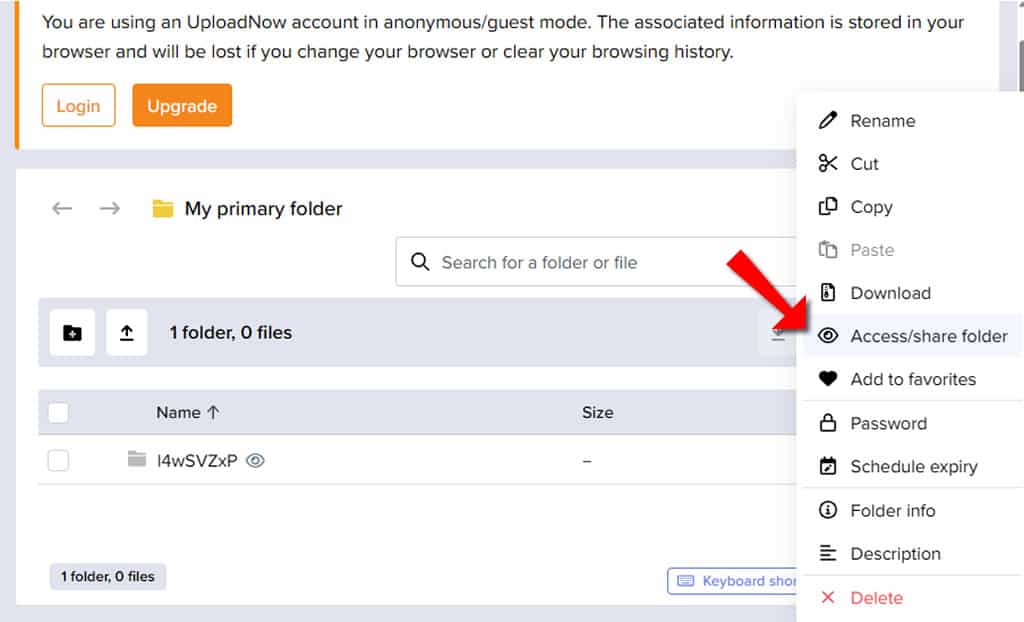Click the orange Upgrade button
Image resolution: width=1024 pixels, height=622 pixels.
click(x=182, y=105)
